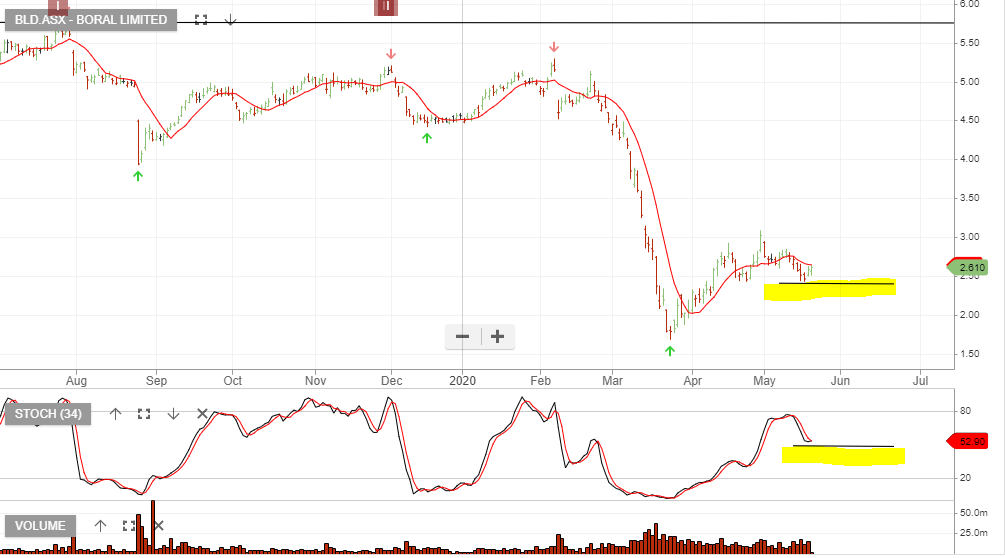Click the Mar label on time axis

[x=612, y=381]
